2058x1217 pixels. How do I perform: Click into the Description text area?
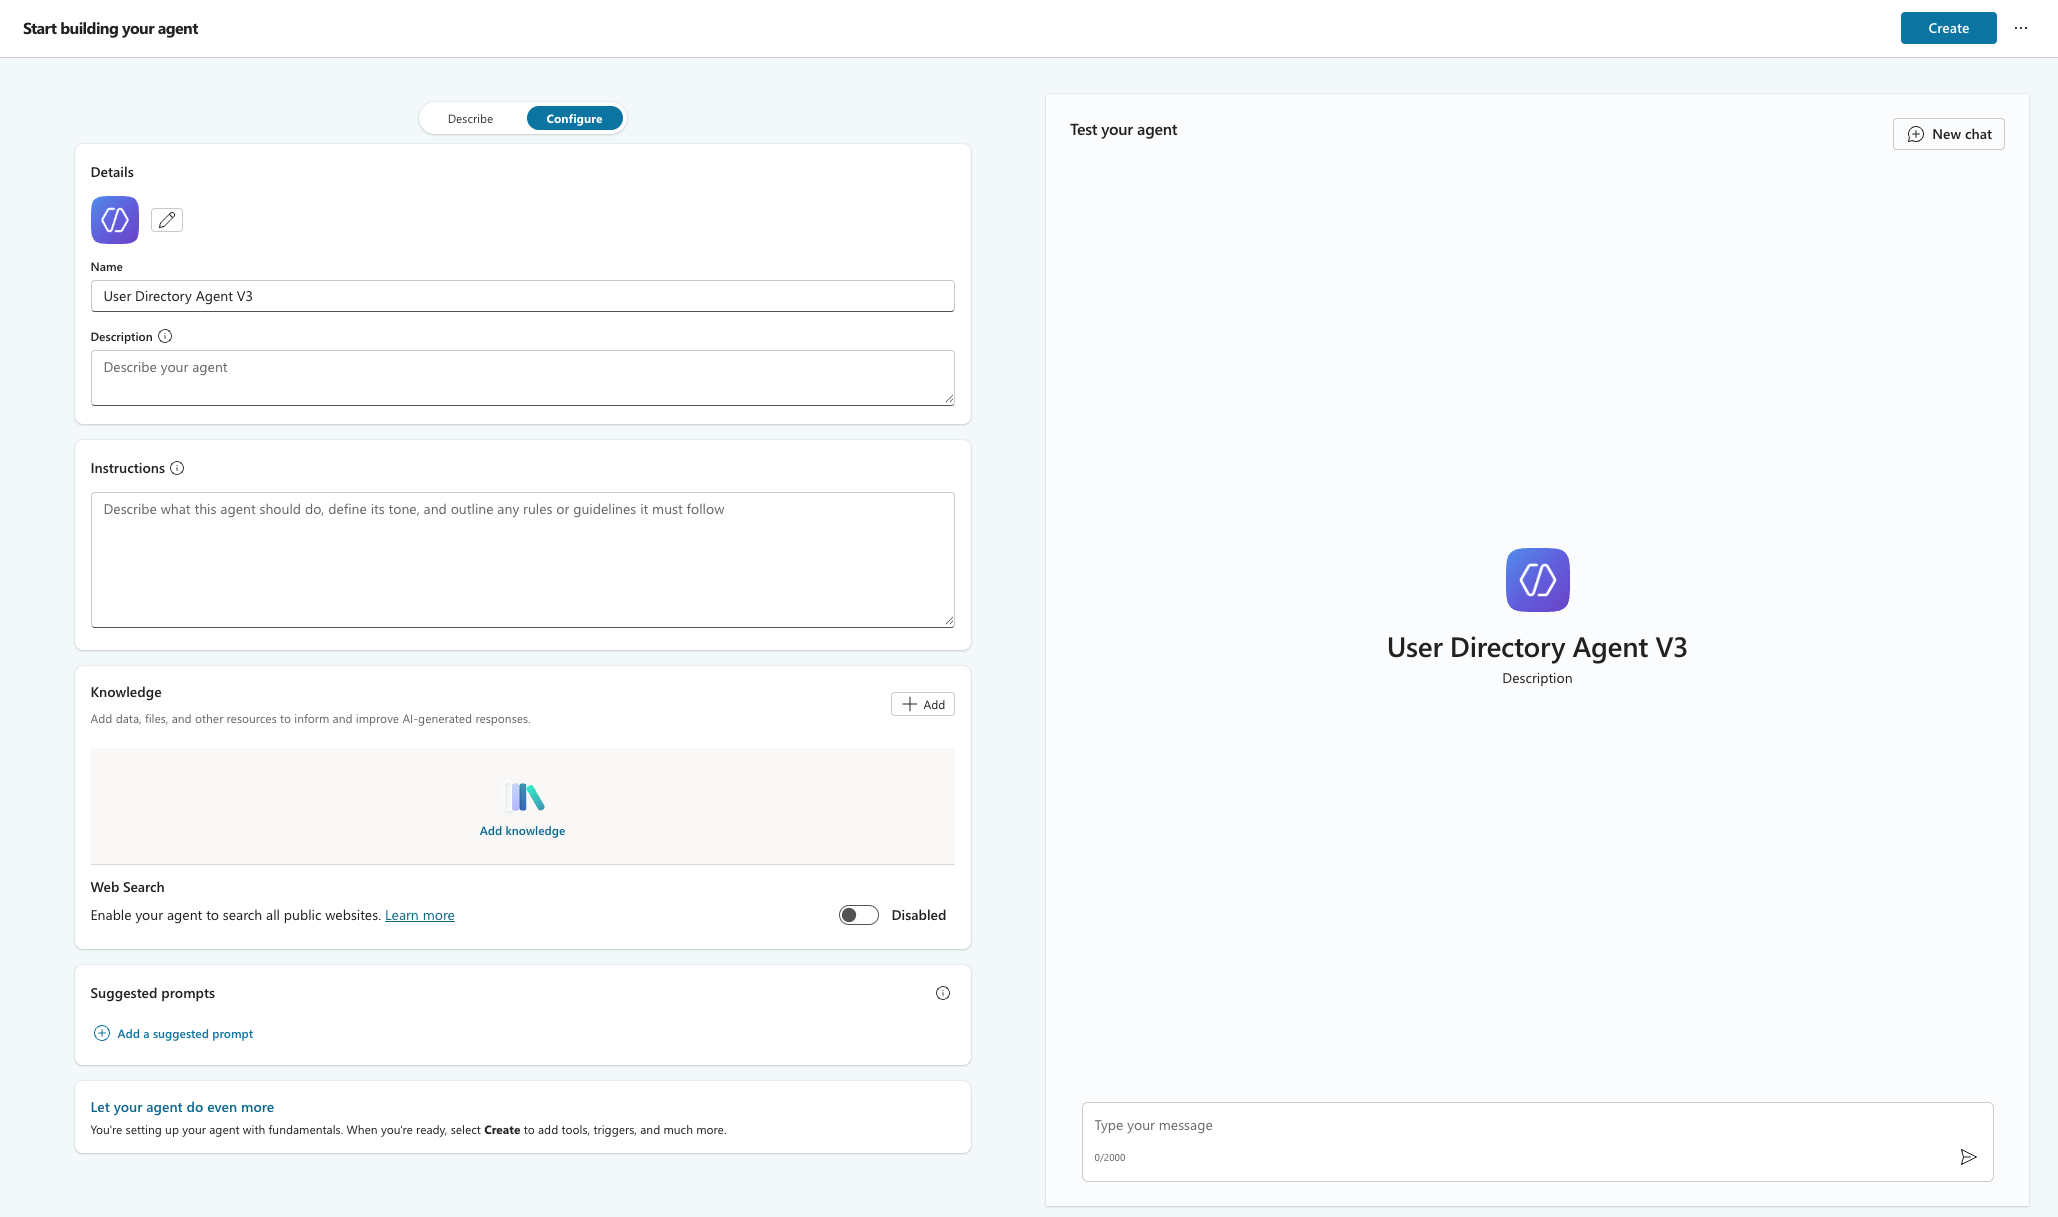coord(522,377)
